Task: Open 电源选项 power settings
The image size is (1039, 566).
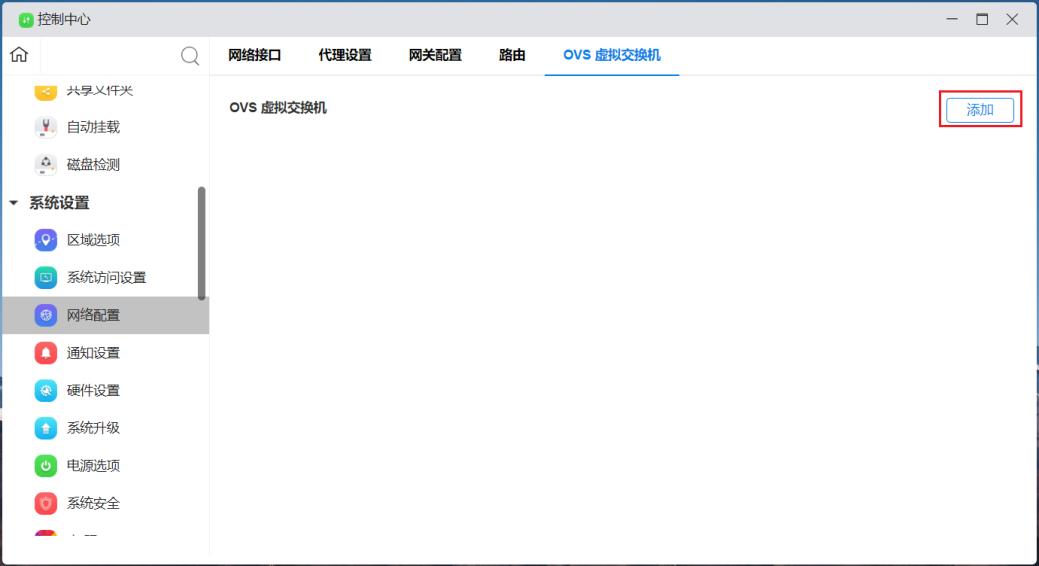Action: point(93,465)
